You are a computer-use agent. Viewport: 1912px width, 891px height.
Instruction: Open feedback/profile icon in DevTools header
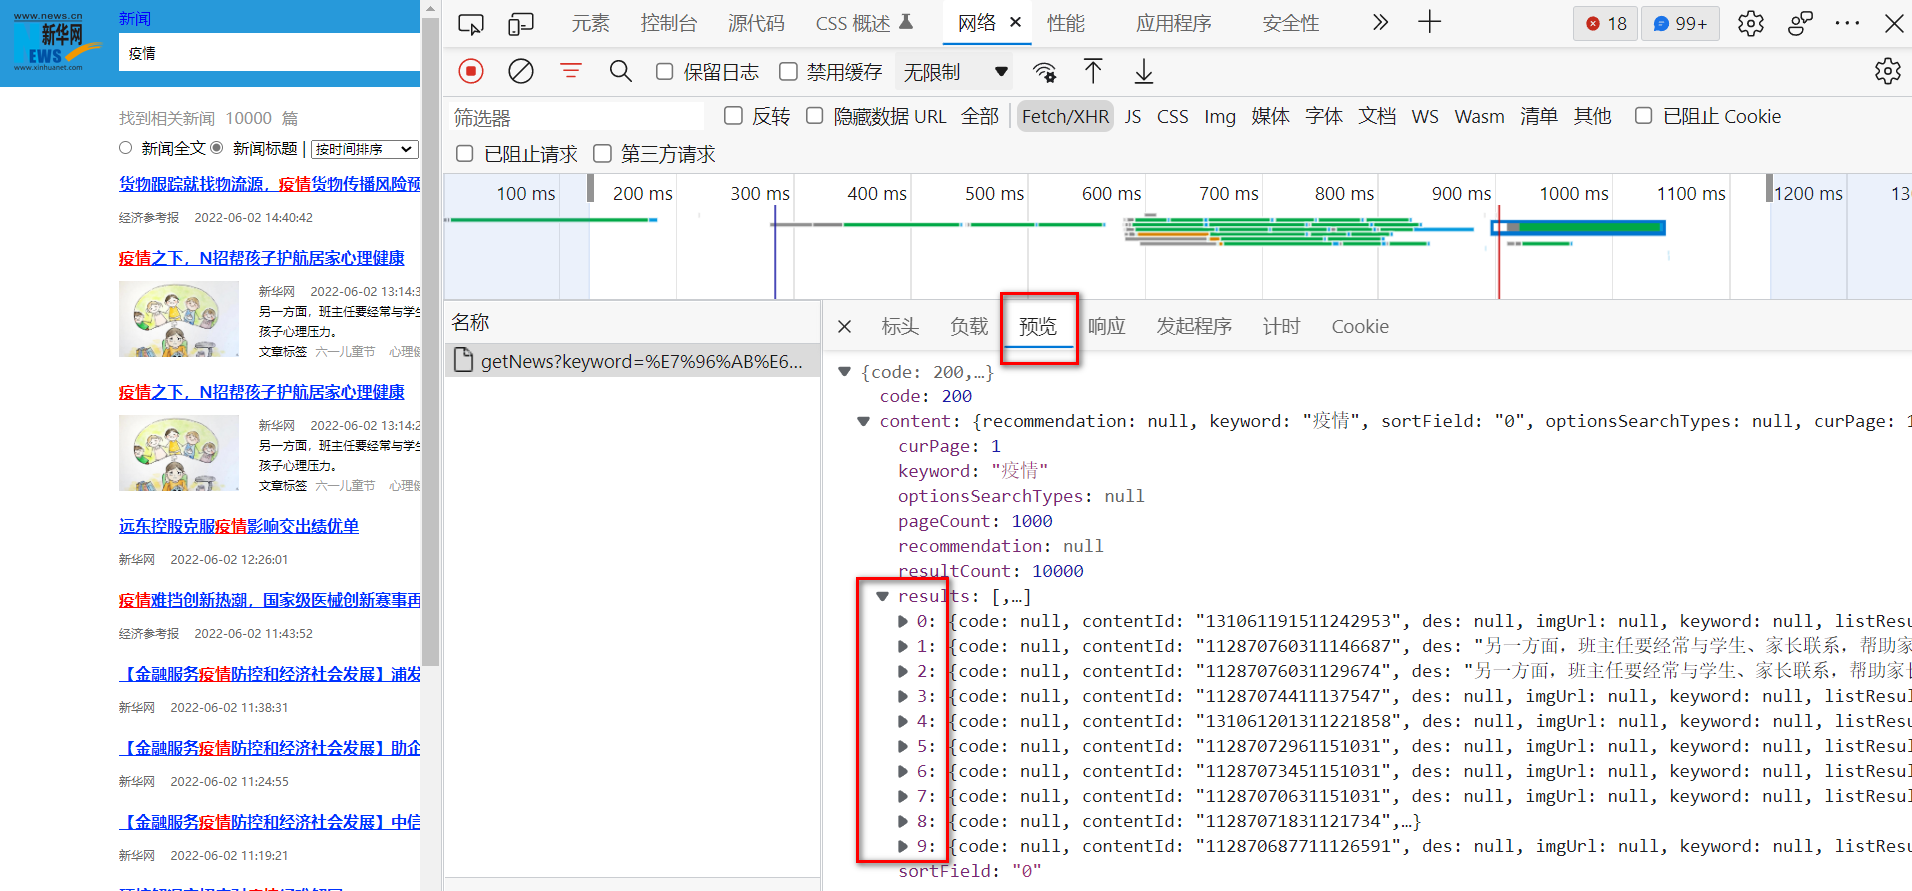point(1800,23)
